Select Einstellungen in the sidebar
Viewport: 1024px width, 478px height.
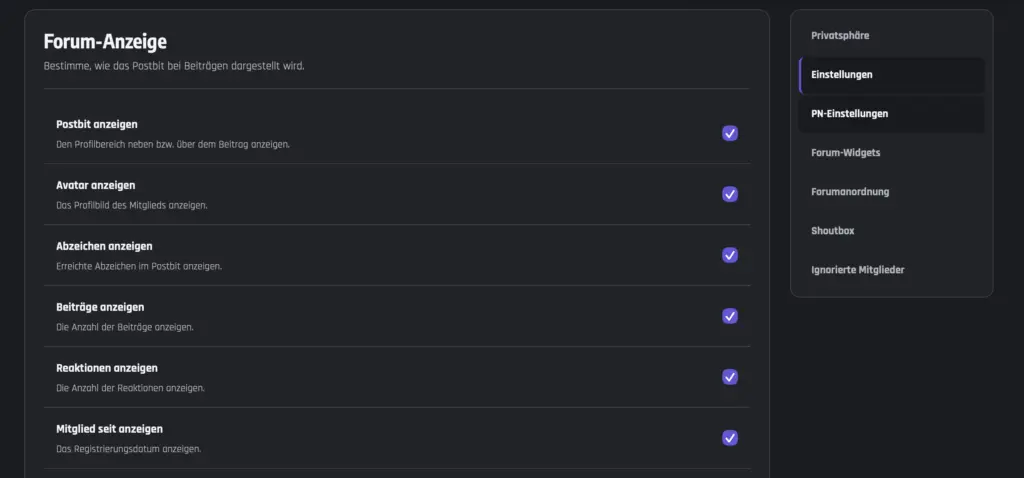click(x=891, y=75)
